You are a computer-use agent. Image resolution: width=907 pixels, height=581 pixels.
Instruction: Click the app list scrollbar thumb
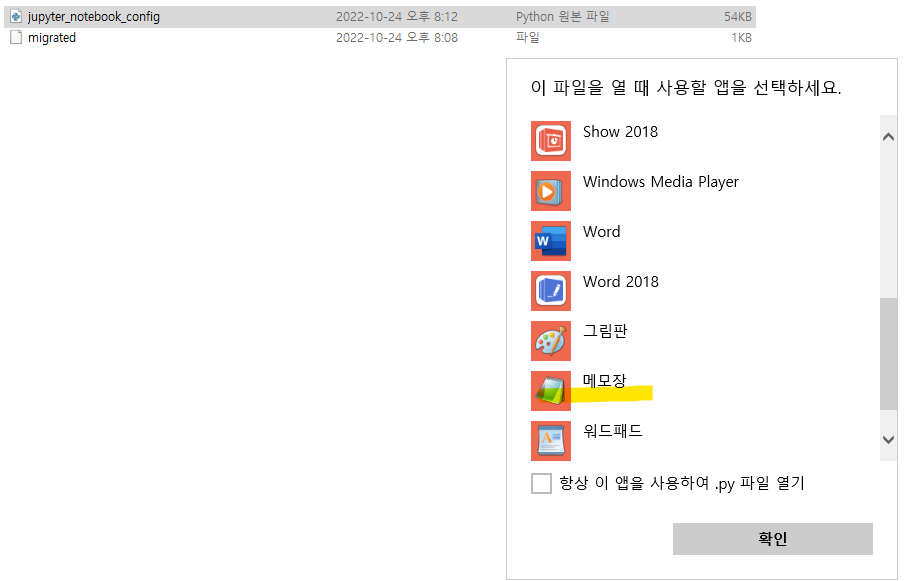point(888,354)
